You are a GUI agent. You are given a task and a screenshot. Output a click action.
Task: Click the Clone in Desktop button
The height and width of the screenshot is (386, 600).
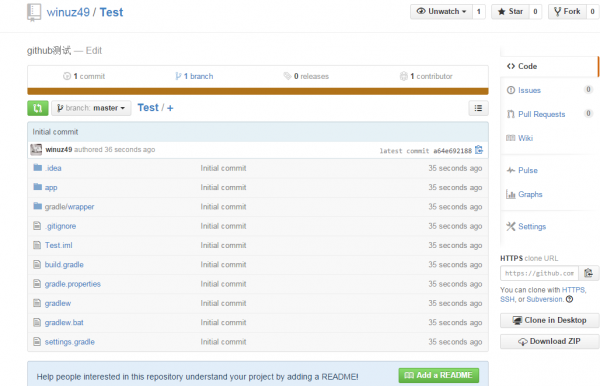pos(549,320)
